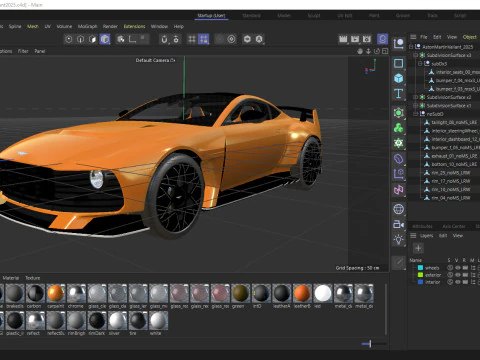Collapse the subDx5 tree node
The height and width of the screenshot is (360, 480).
pos(420,63)
